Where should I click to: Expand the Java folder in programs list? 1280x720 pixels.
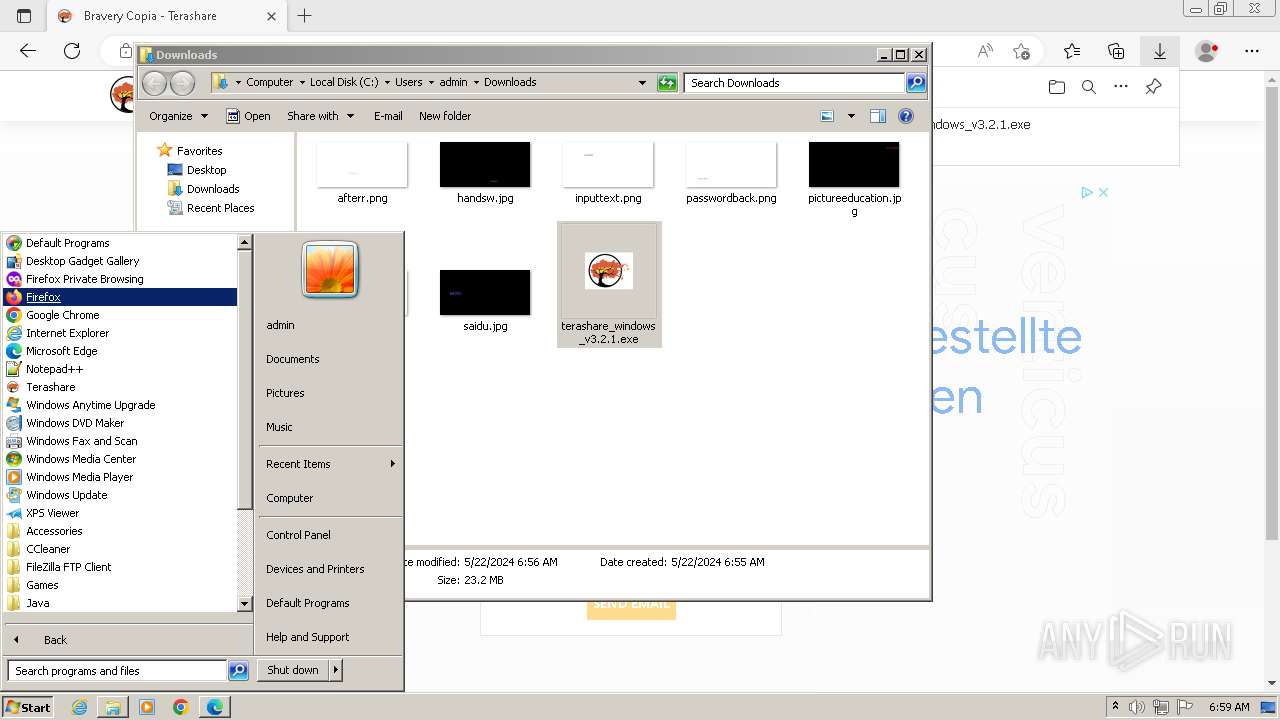tap(120, 603)
